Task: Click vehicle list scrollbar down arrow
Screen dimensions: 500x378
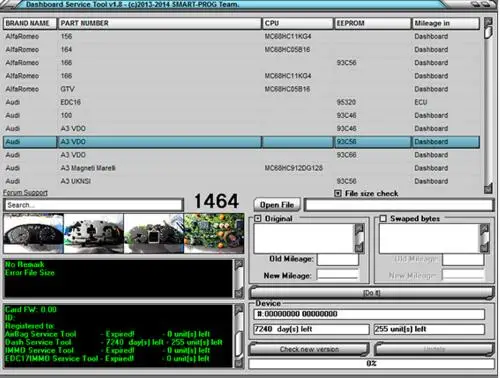Action: 488,189
